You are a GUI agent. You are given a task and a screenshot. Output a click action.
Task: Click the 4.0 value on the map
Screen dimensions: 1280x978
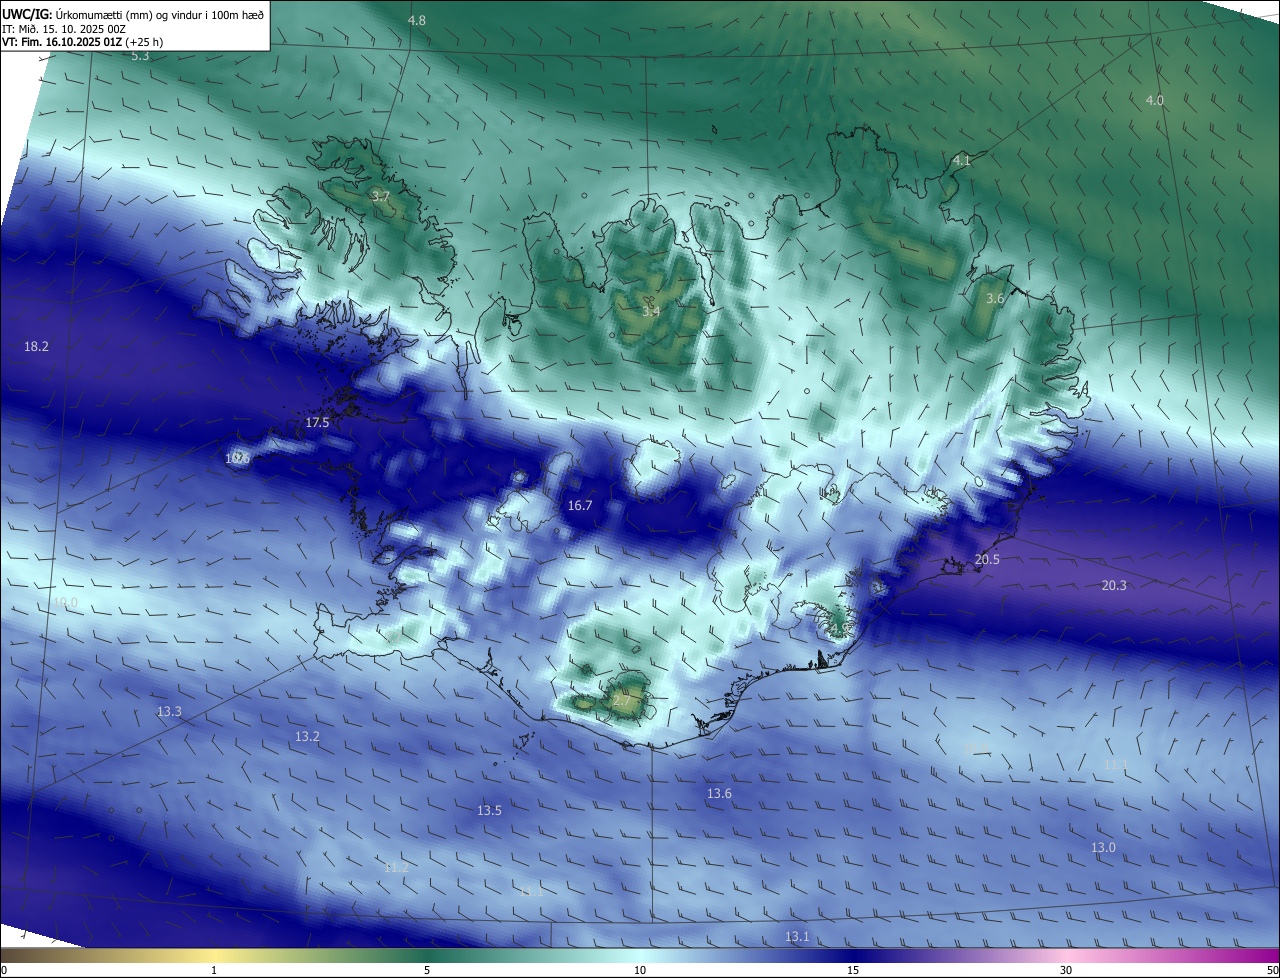point(1155,100)
